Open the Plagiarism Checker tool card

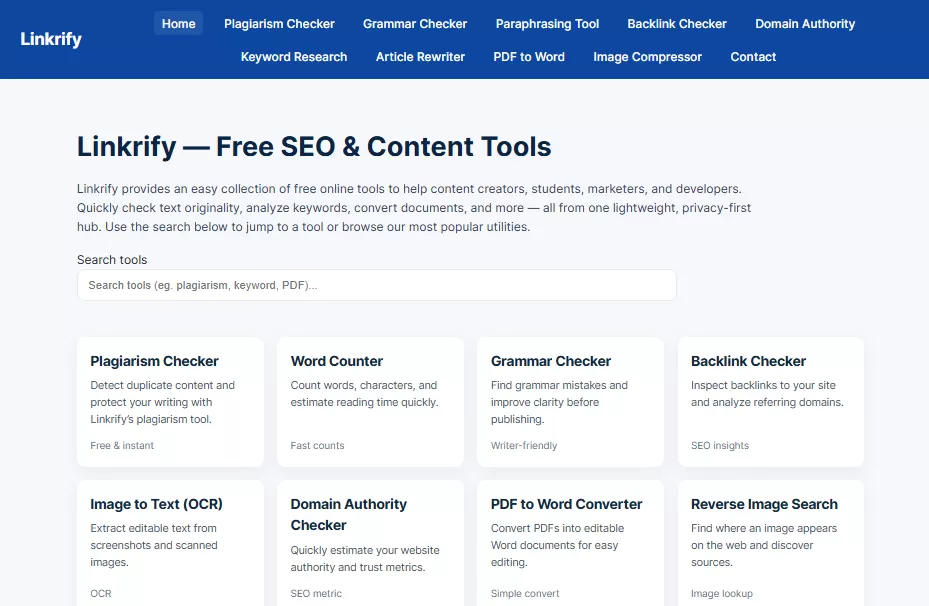(170, 401)
